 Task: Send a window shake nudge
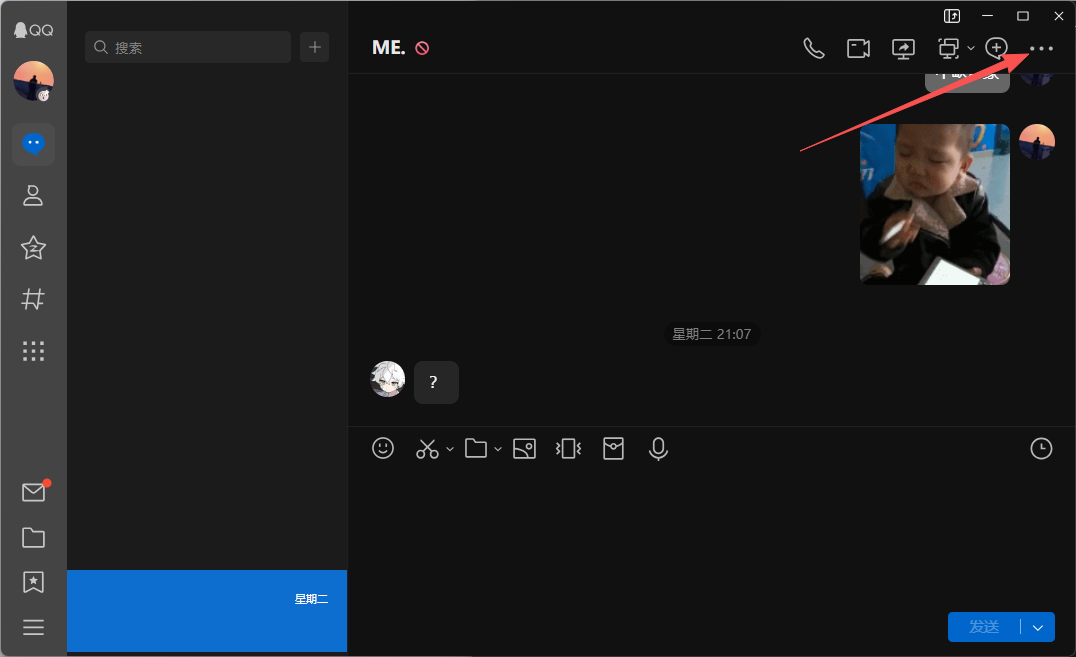(x=568, y=449)
